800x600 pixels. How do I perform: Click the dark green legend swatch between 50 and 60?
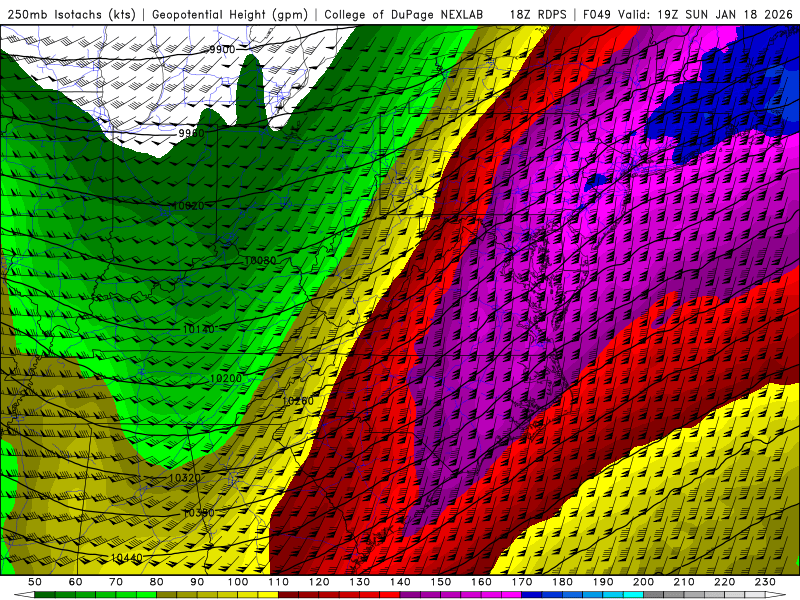tap(45, 595)
